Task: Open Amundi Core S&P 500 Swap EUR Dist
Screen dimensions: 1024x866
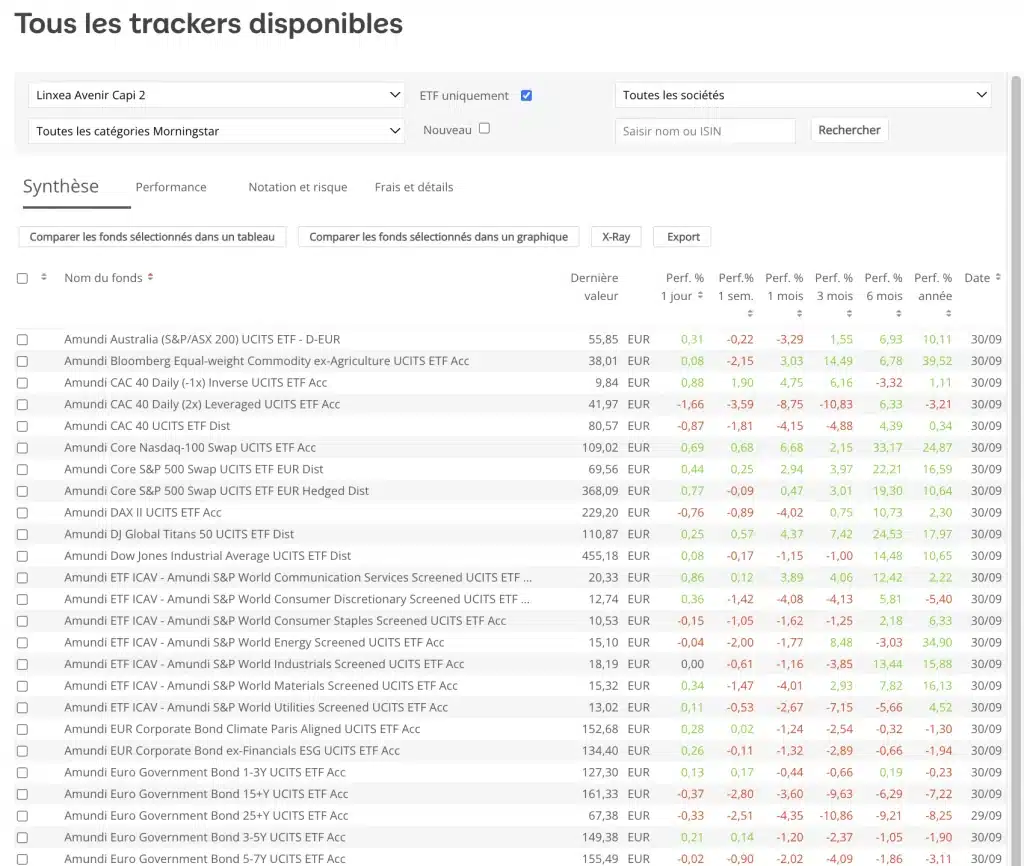Action: pyautogui.click(x=194, y=469)
